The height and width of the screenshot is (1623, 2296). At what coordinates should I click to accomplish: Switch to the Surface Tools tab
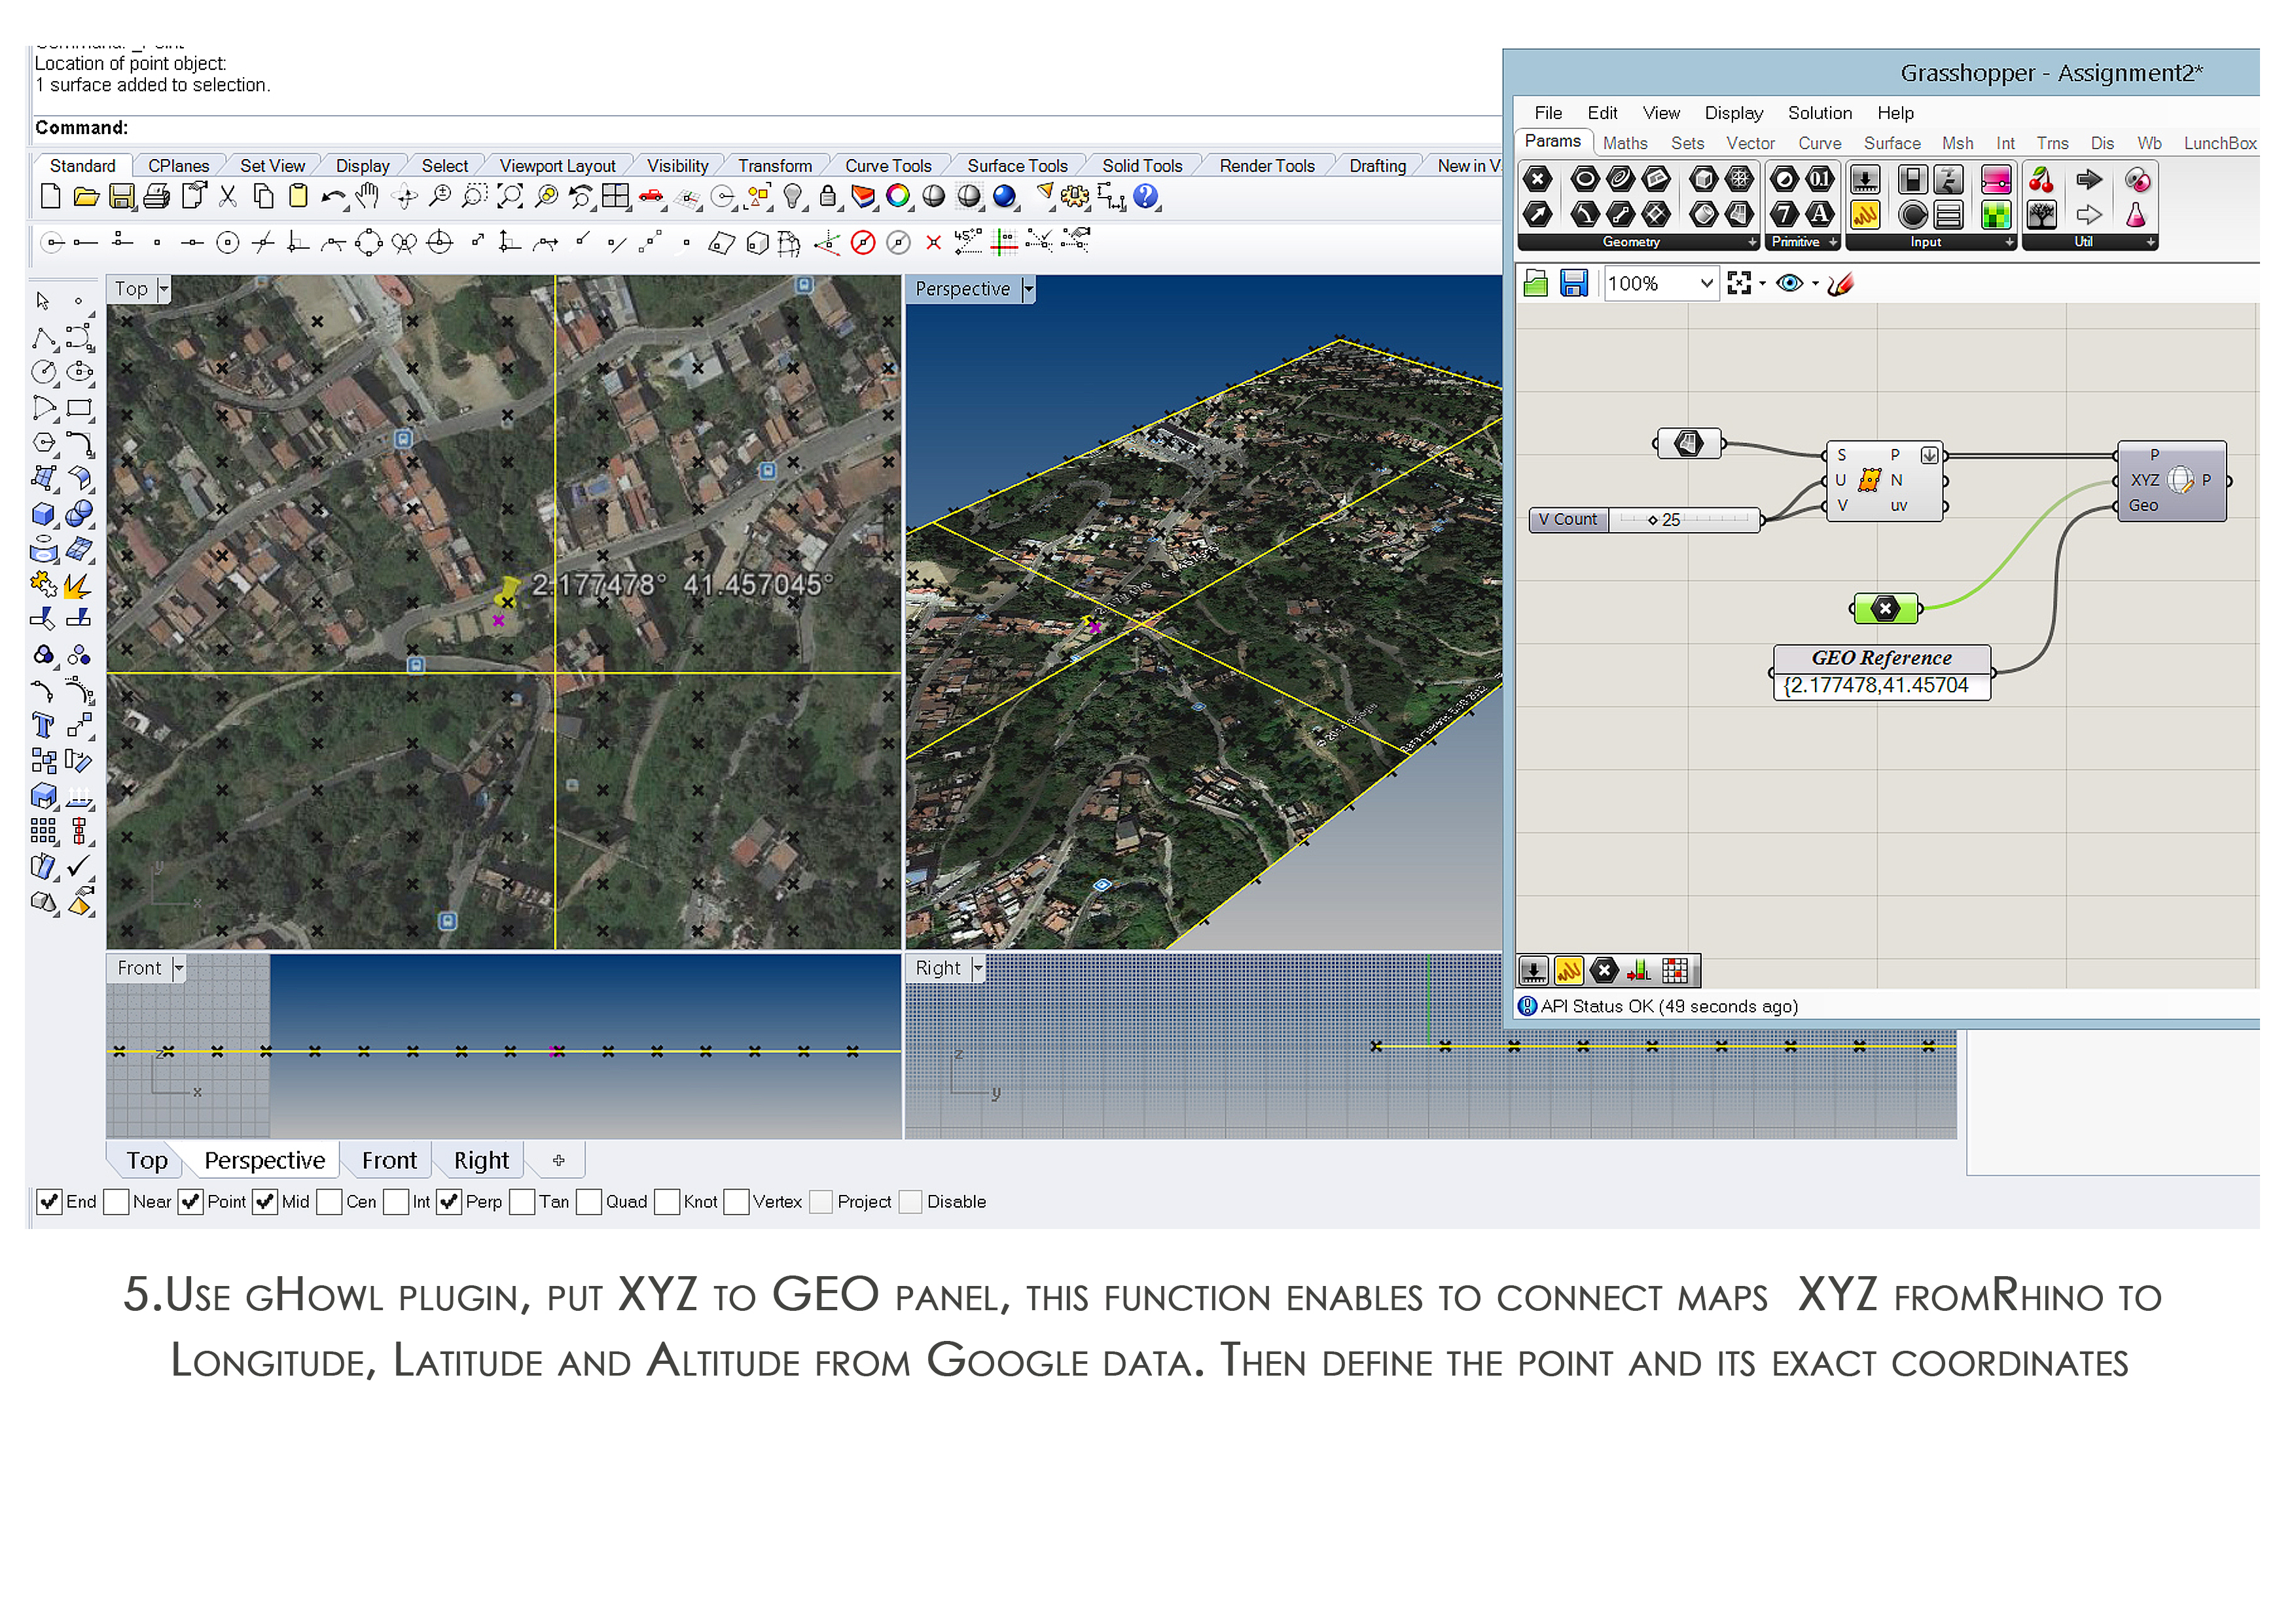tap(1016, 166)
